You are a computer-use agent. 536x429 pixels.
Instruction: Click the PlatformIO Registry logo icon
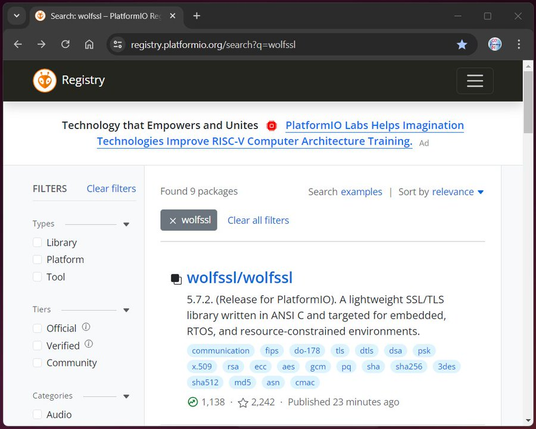point(45,81)
